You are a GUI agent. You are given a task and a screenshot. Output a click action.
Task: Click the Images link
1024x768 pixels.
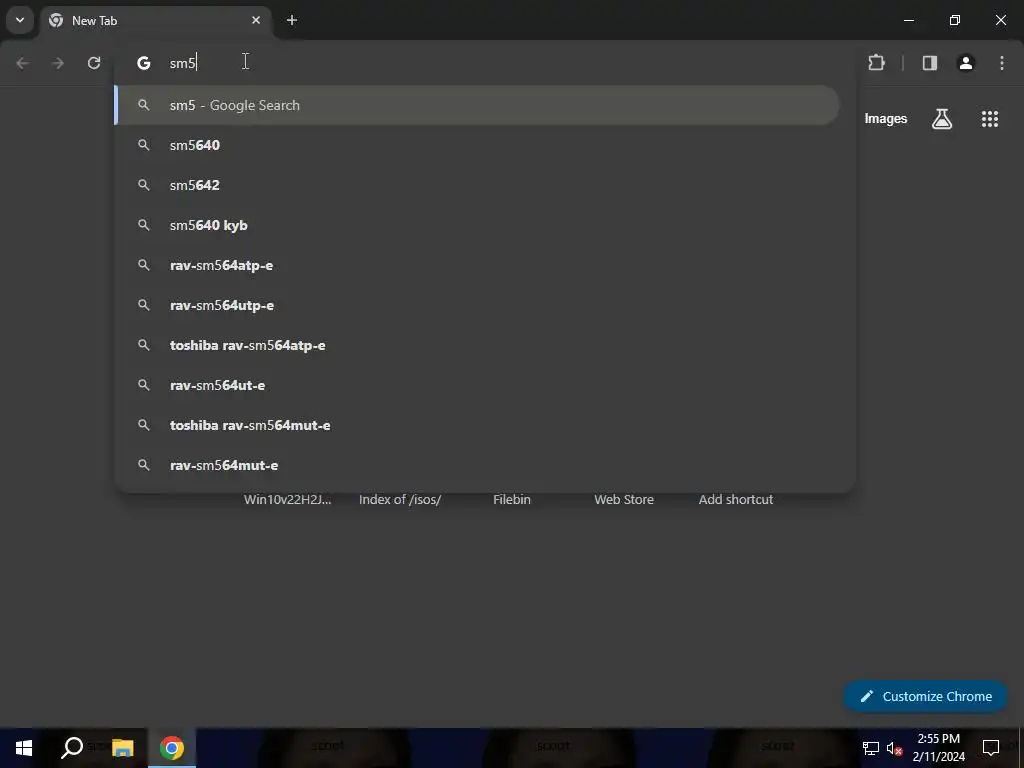click(x=886, y=119)
